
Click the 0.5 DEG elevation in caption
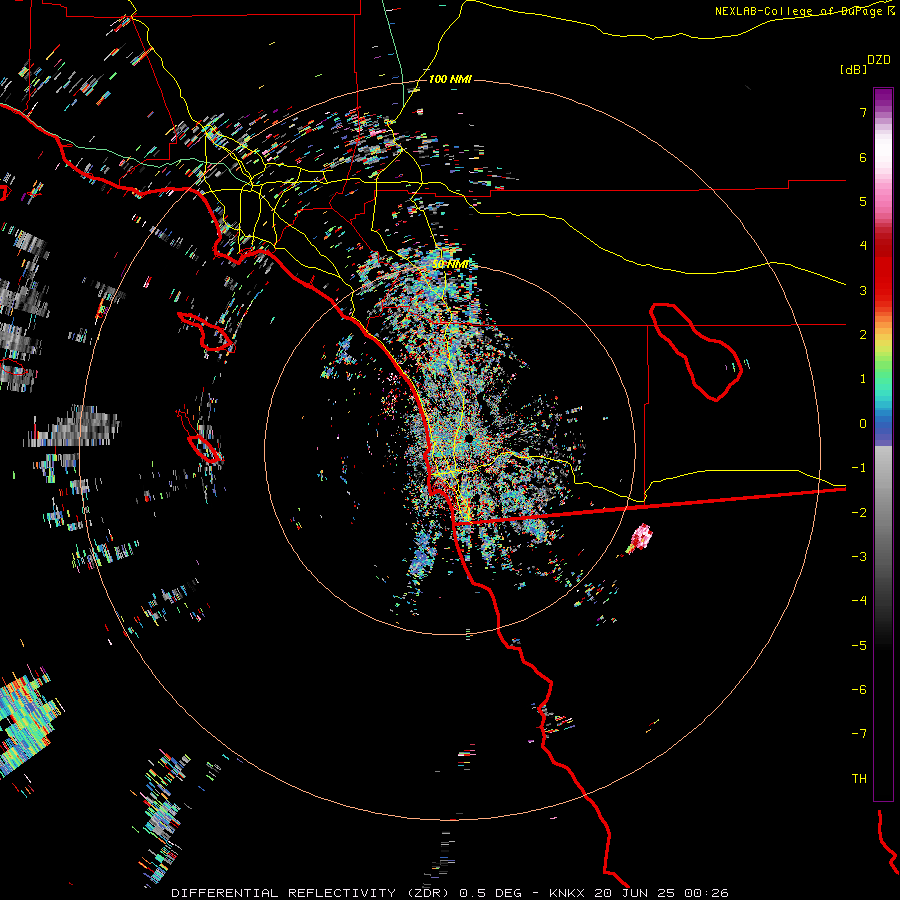coord(491,893)
